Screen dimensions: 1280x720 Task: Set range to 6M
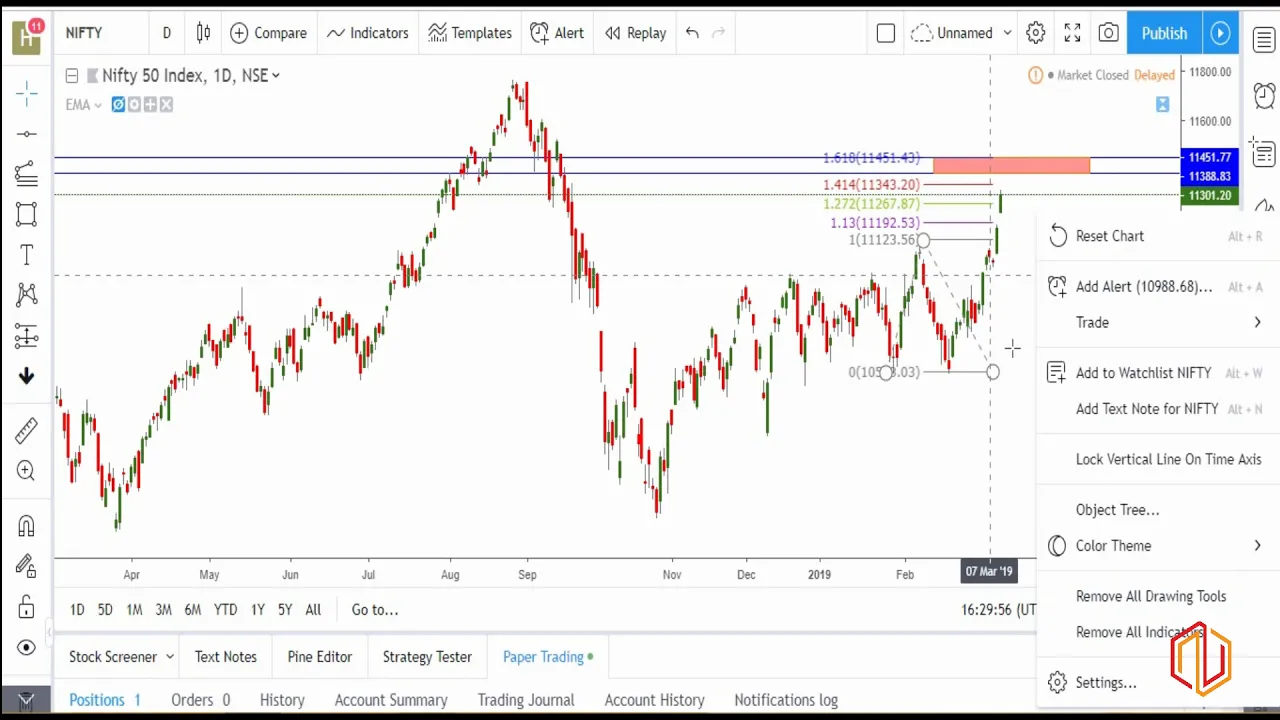(192, 609)
